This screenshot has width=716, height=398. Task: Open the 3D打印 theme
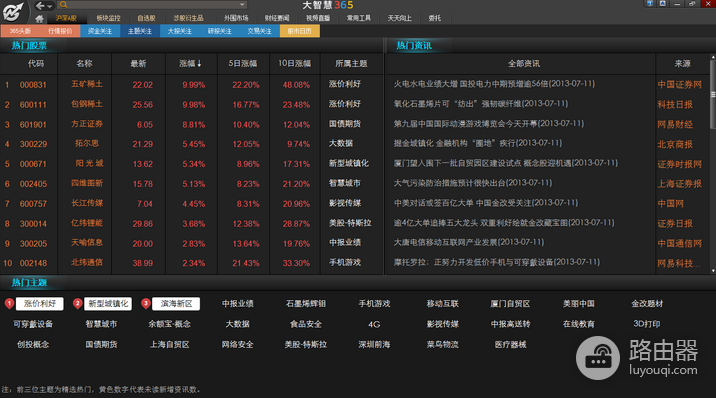coord(647,324)
